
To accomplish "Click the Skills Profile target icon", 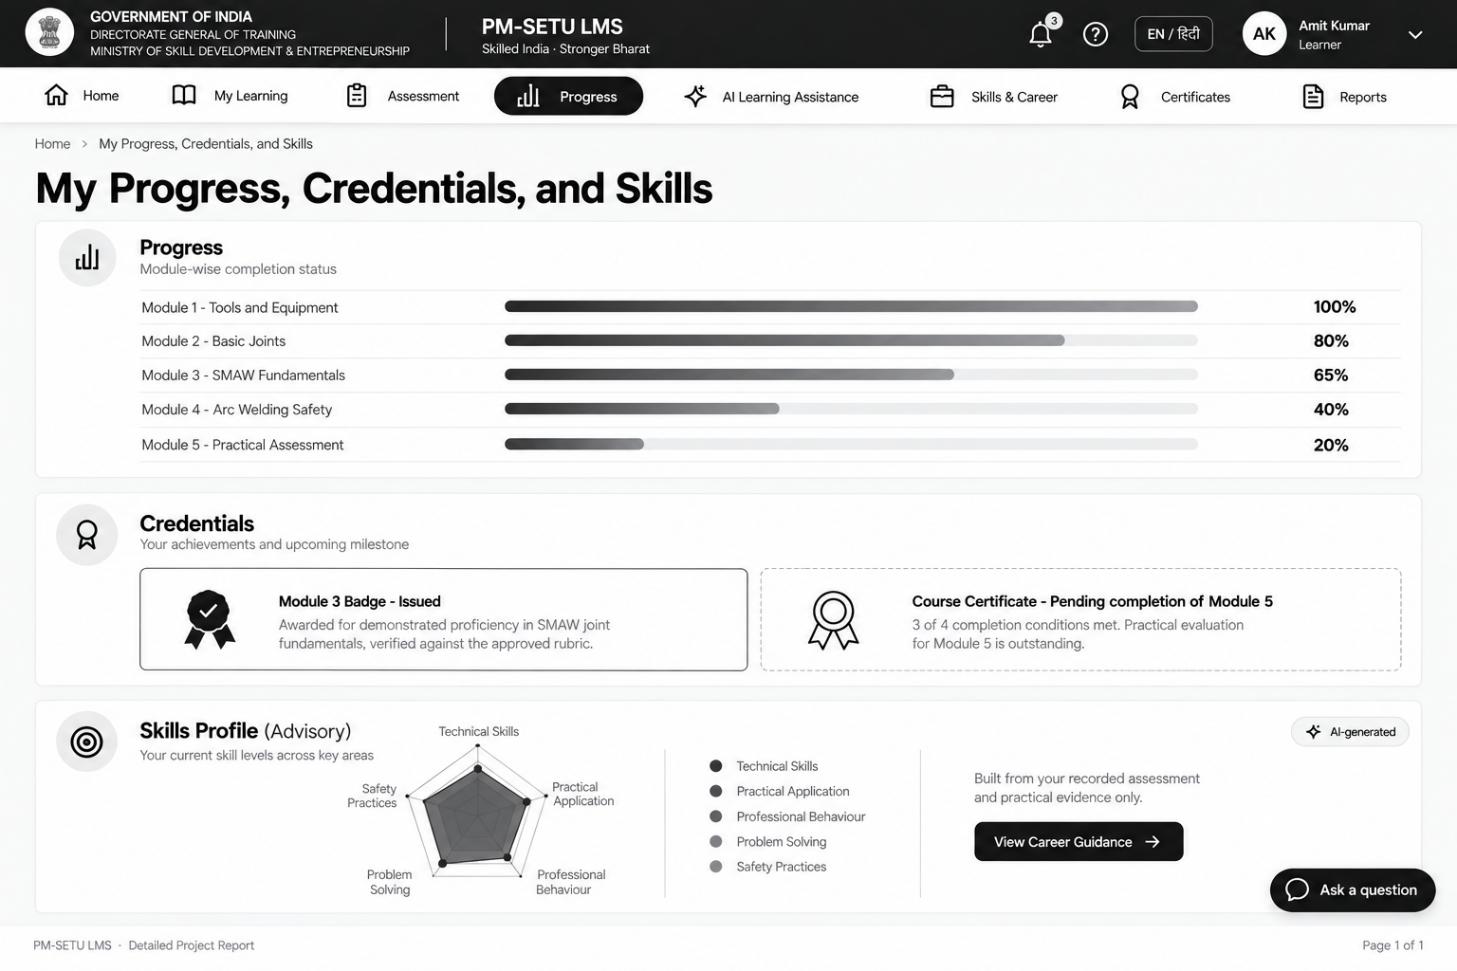I will tap(87, 742).
